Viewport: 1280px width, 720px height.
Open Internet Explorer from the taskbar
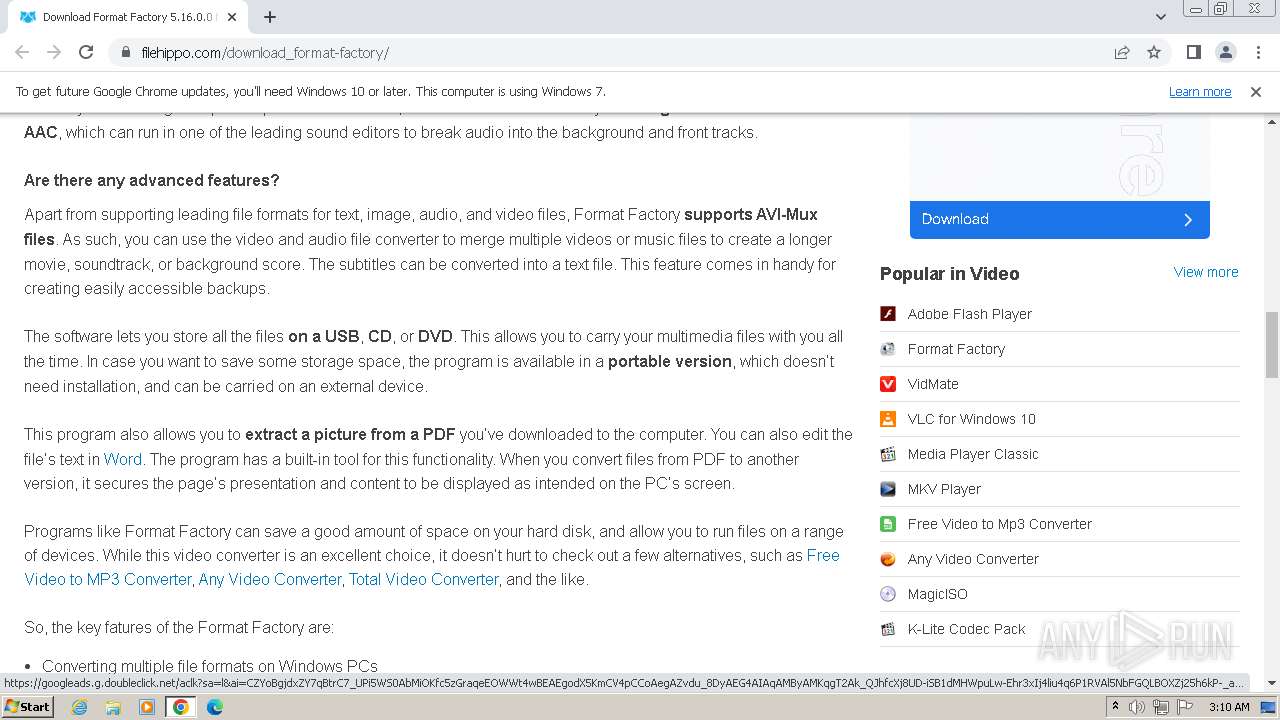(x=80, y=707)
